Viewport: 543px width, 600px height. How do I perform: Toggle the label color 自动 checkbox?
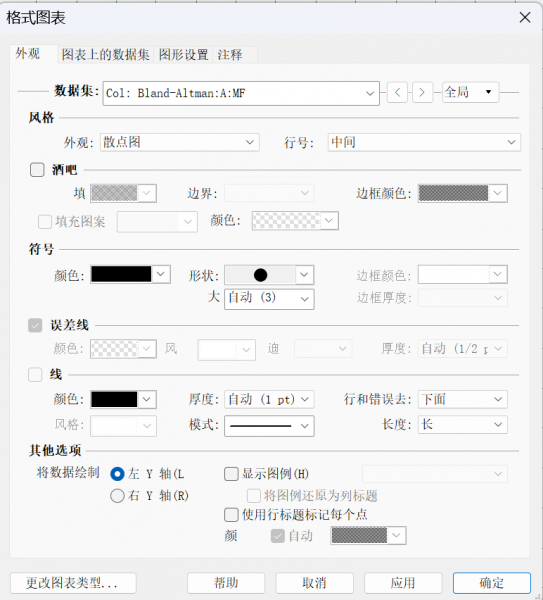pos(278,536)
